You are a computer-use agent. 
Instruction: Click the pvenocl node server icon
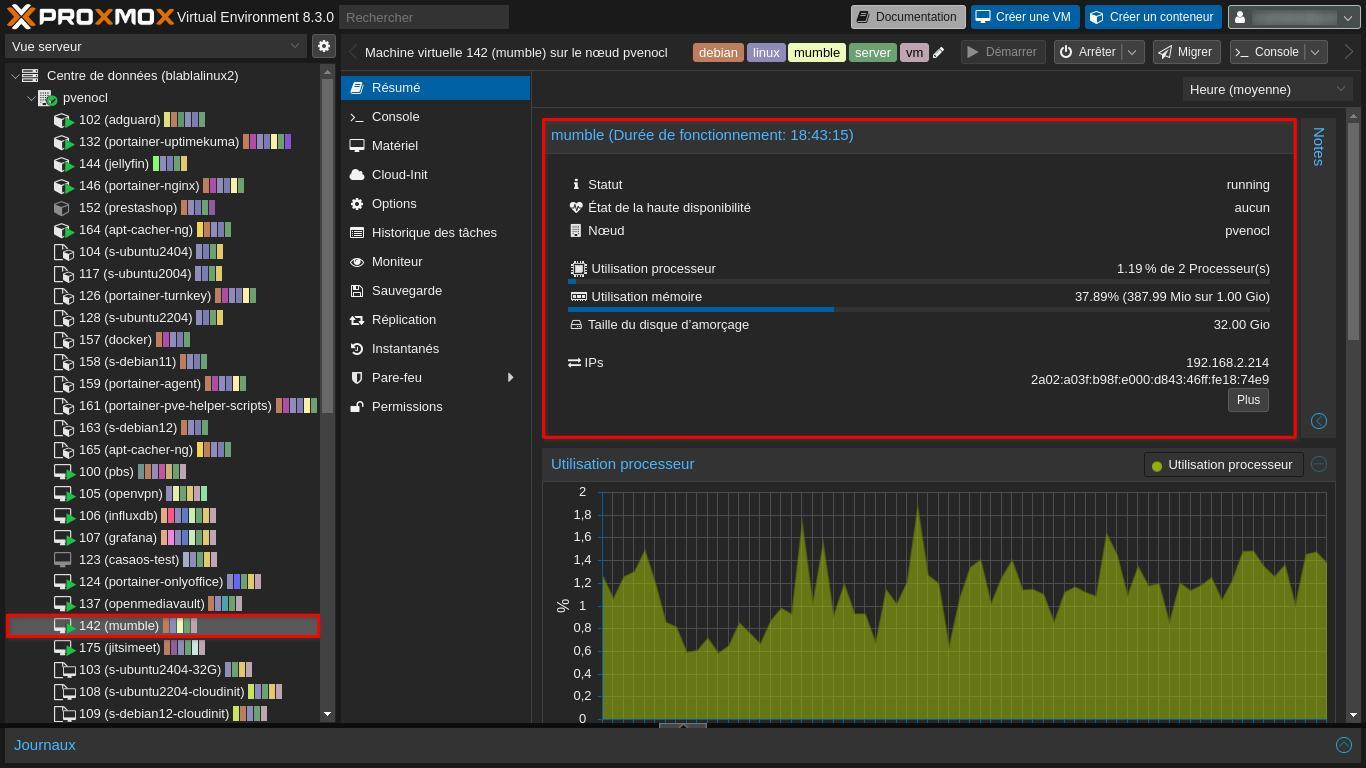(47, 98)
